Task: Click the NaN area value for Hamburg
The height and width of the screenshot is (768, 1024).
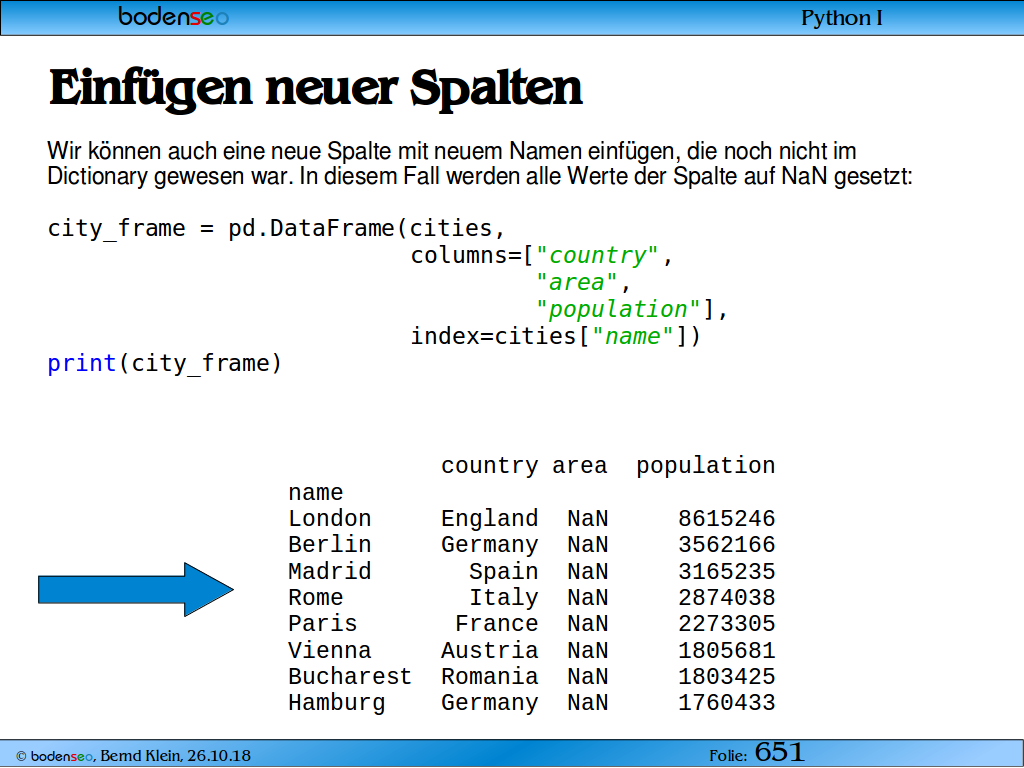Action: (x=588, y=703)
